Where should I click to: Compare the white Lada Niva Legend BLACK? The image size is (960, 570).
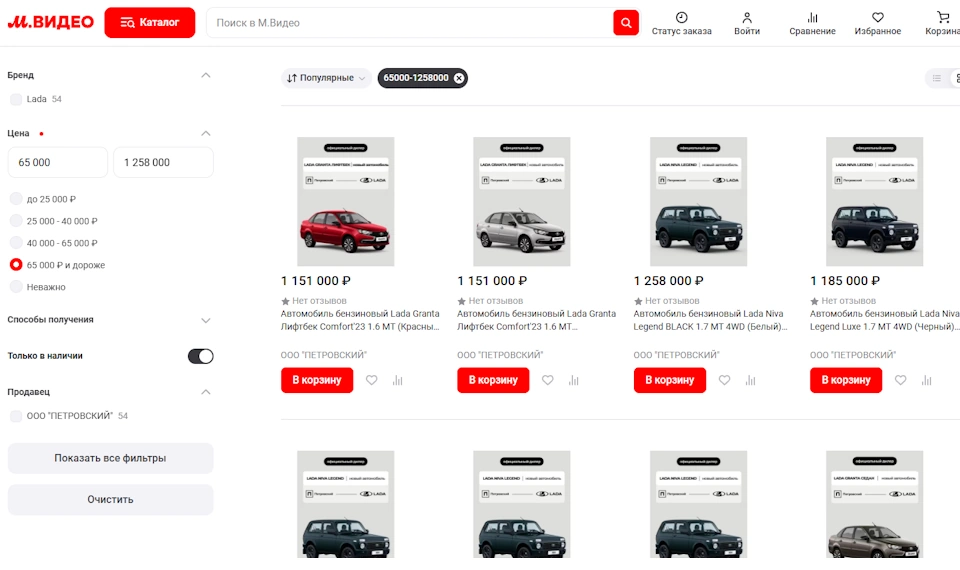pyautogui.click(x=750, y=380)
